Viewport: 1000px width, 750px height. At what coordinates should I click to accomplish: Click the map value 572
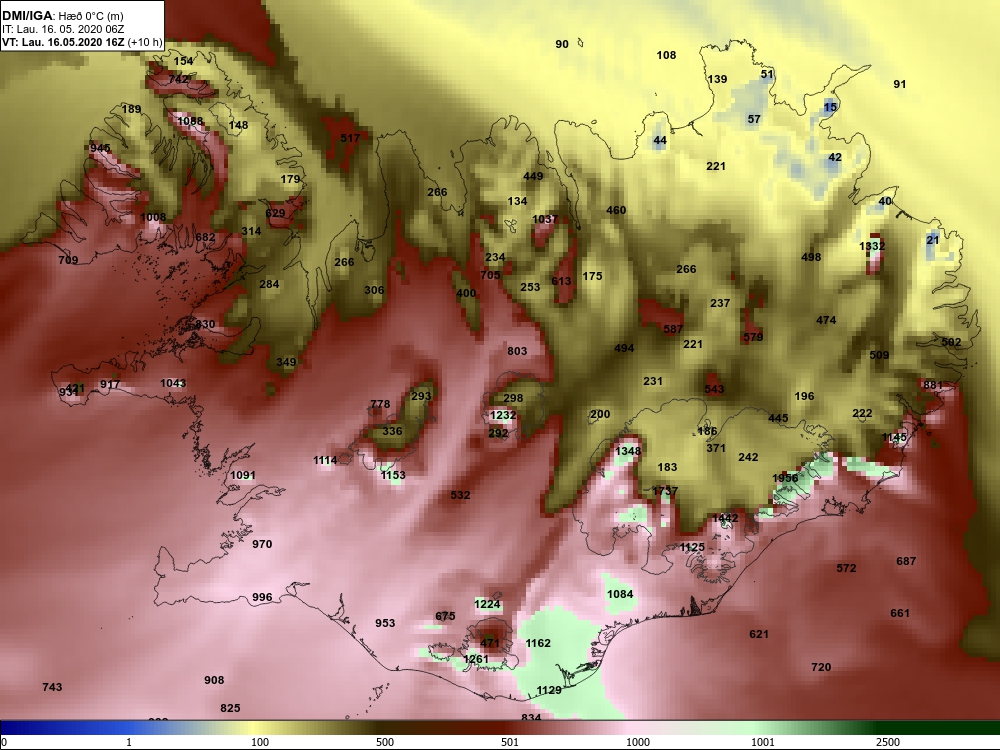point(846,568)
